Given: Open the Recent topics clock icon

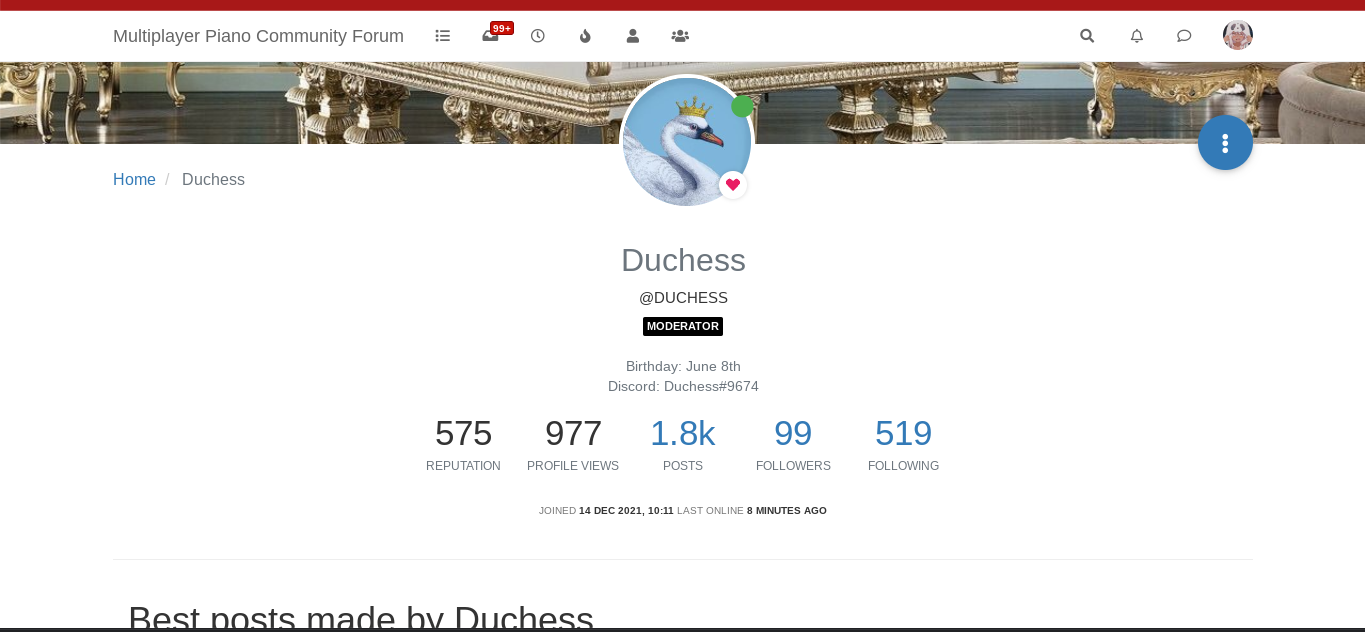Looking at the screenshot, I should [x=538, y=36].
